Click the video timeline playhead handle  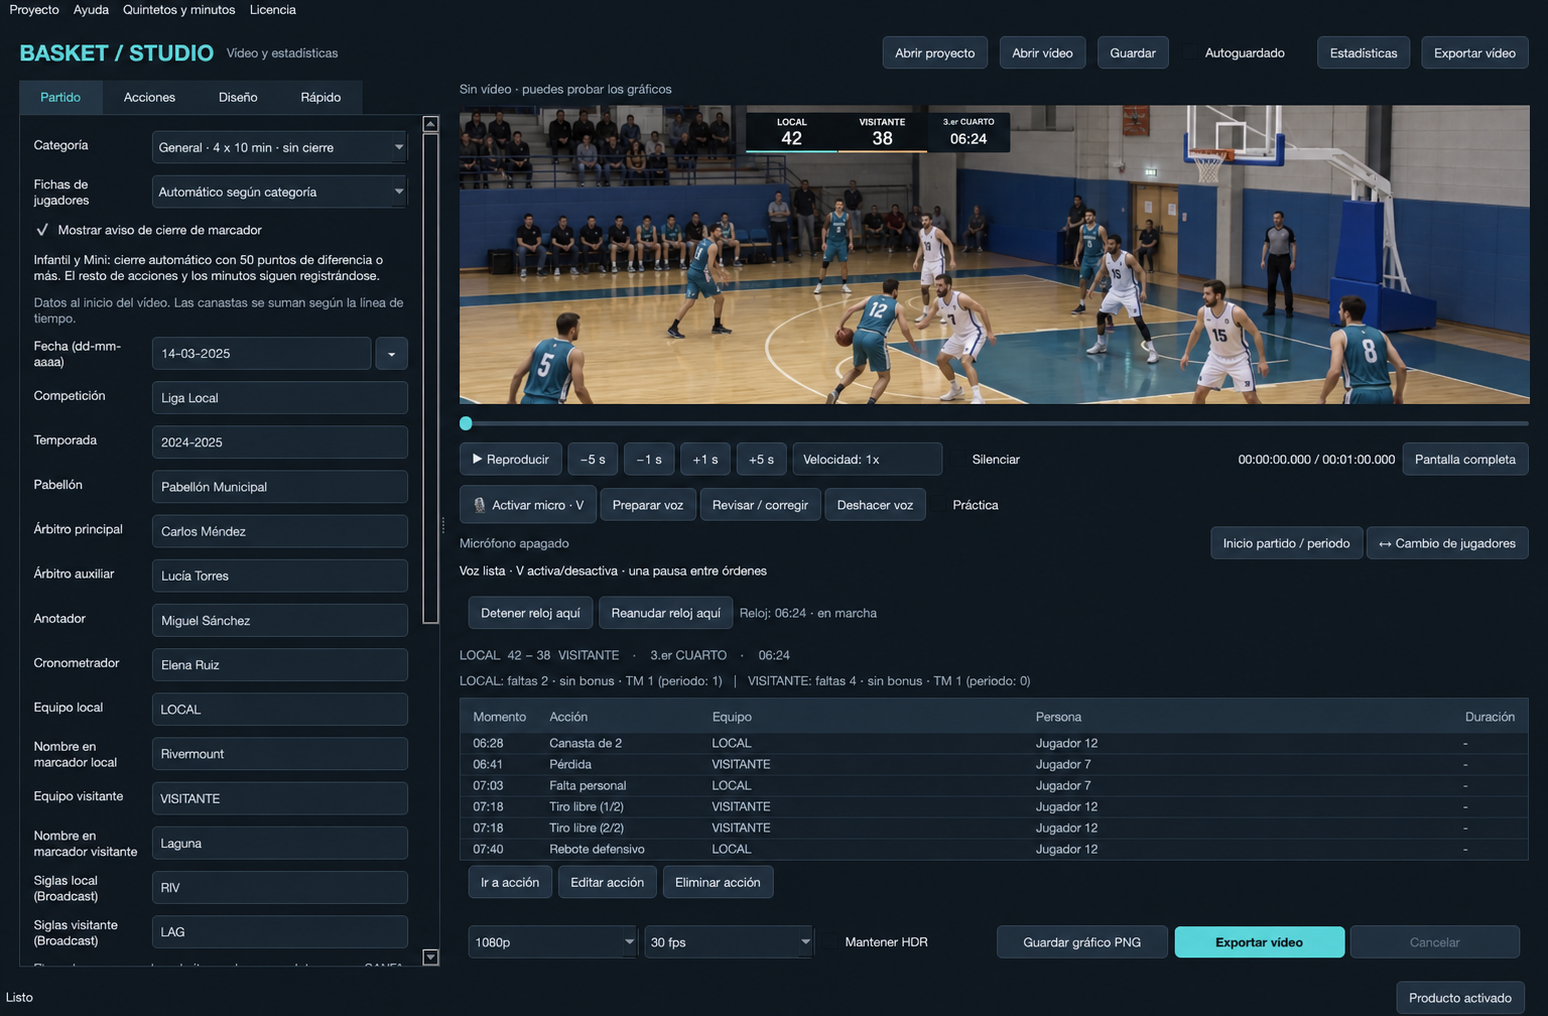[x=466, y=424]
